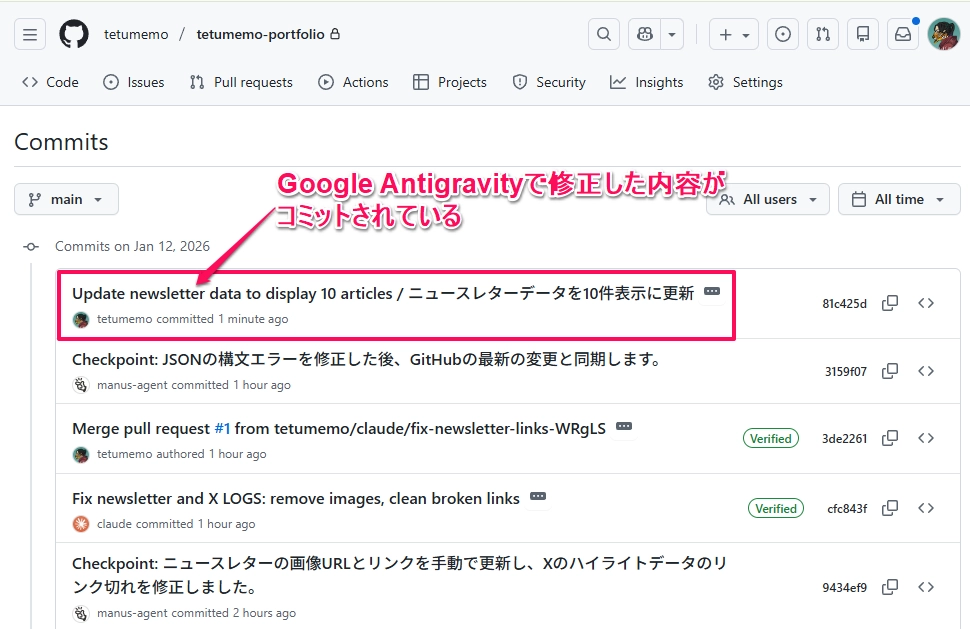Open the All time date filter
970x629 pixels.
click(x=899, y=199)
